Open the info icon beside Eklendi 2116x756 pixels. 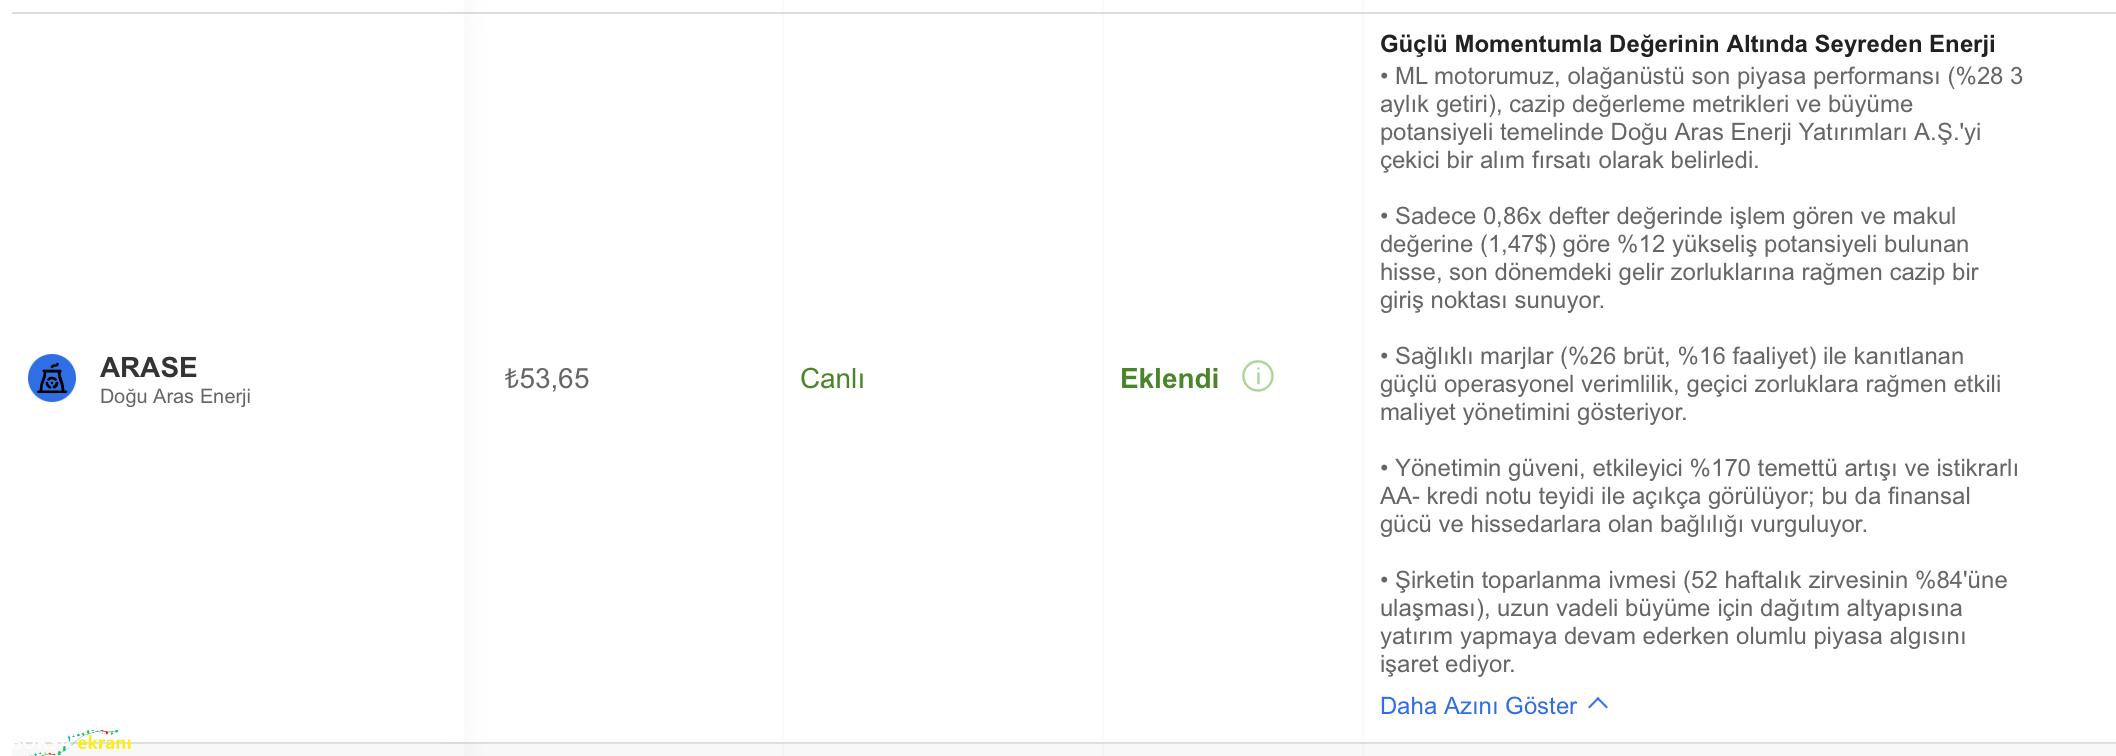[1257, 377]
